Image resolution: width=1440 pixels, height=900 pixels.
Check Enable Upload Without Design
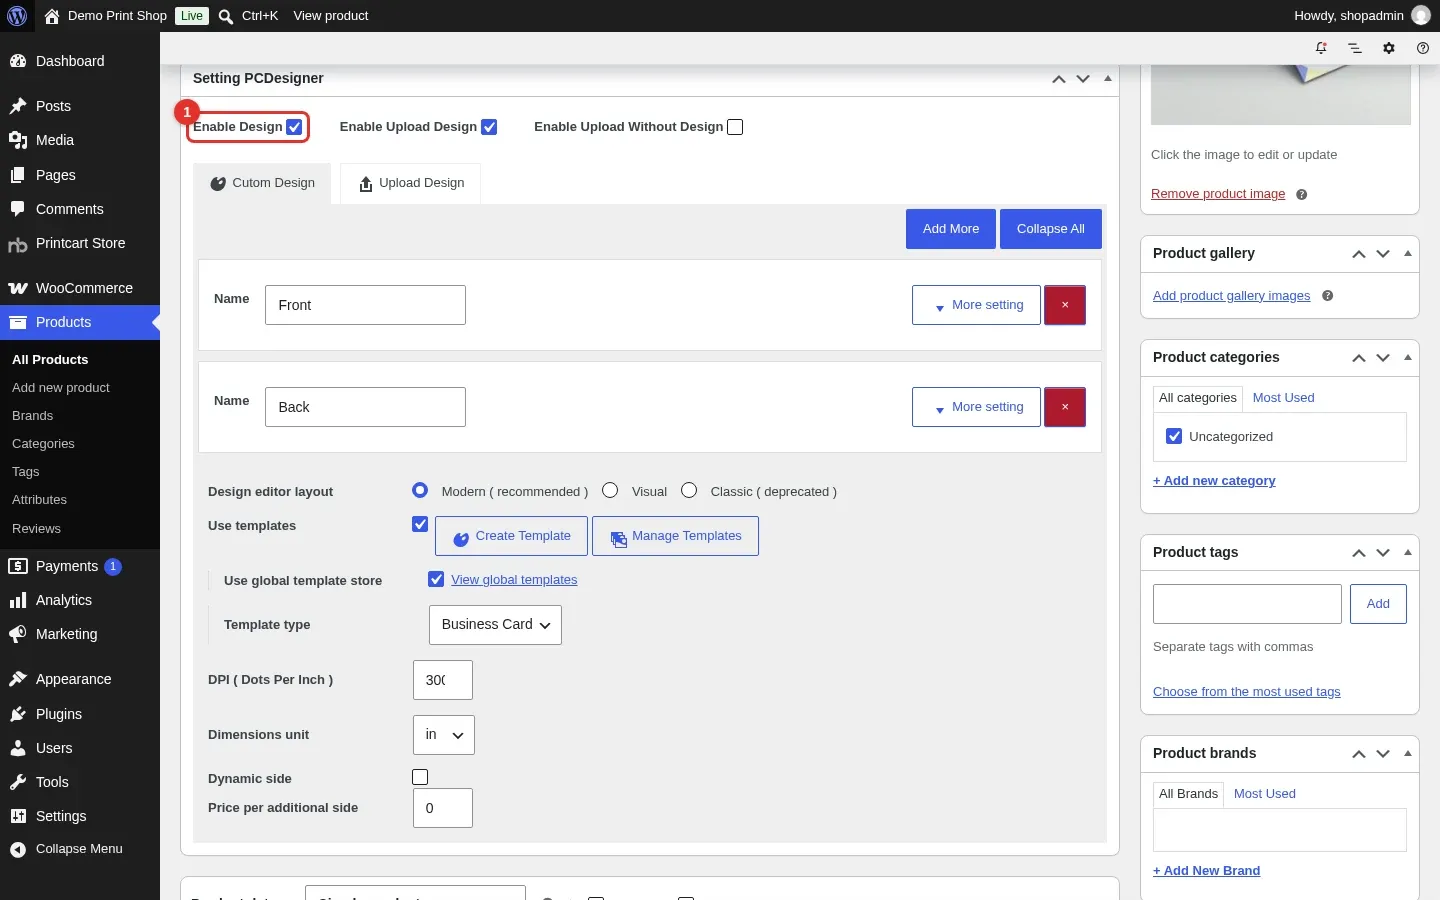735,127
